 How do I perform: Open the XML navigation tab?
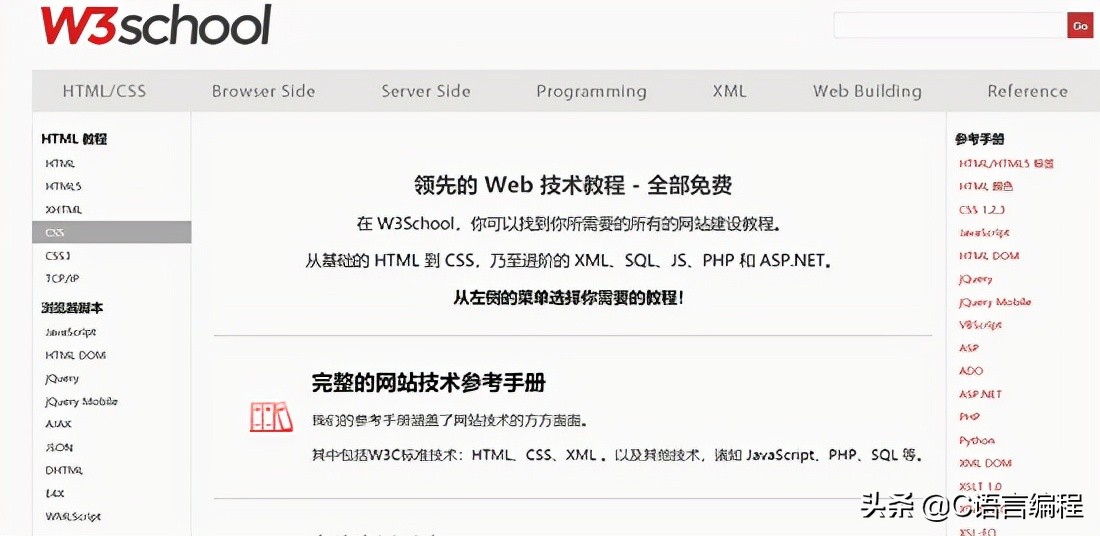(x=730, y=91)
